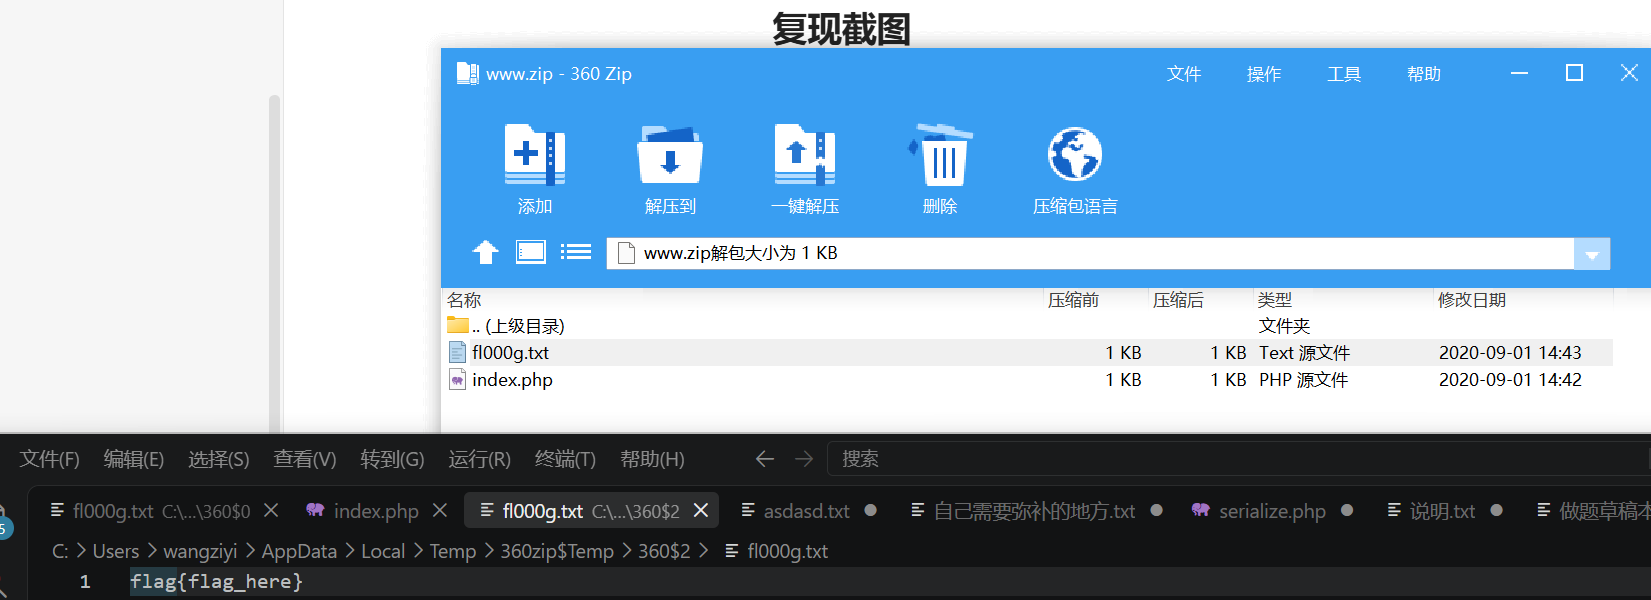Switch to the asdasd.txt editor tab
Screen dimensions: 1651x600
coord(807,511)
